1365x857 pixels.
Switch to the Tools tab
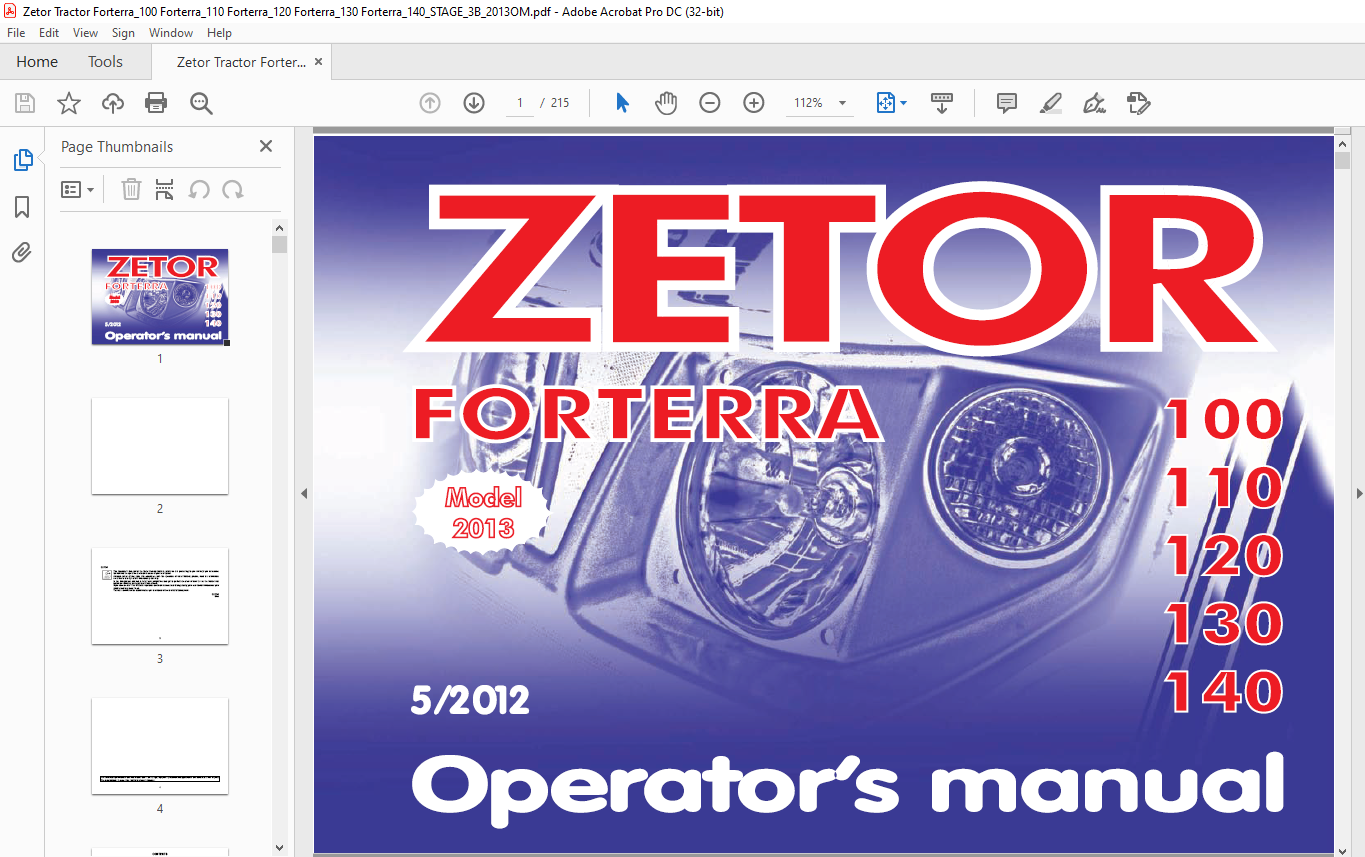105,62
